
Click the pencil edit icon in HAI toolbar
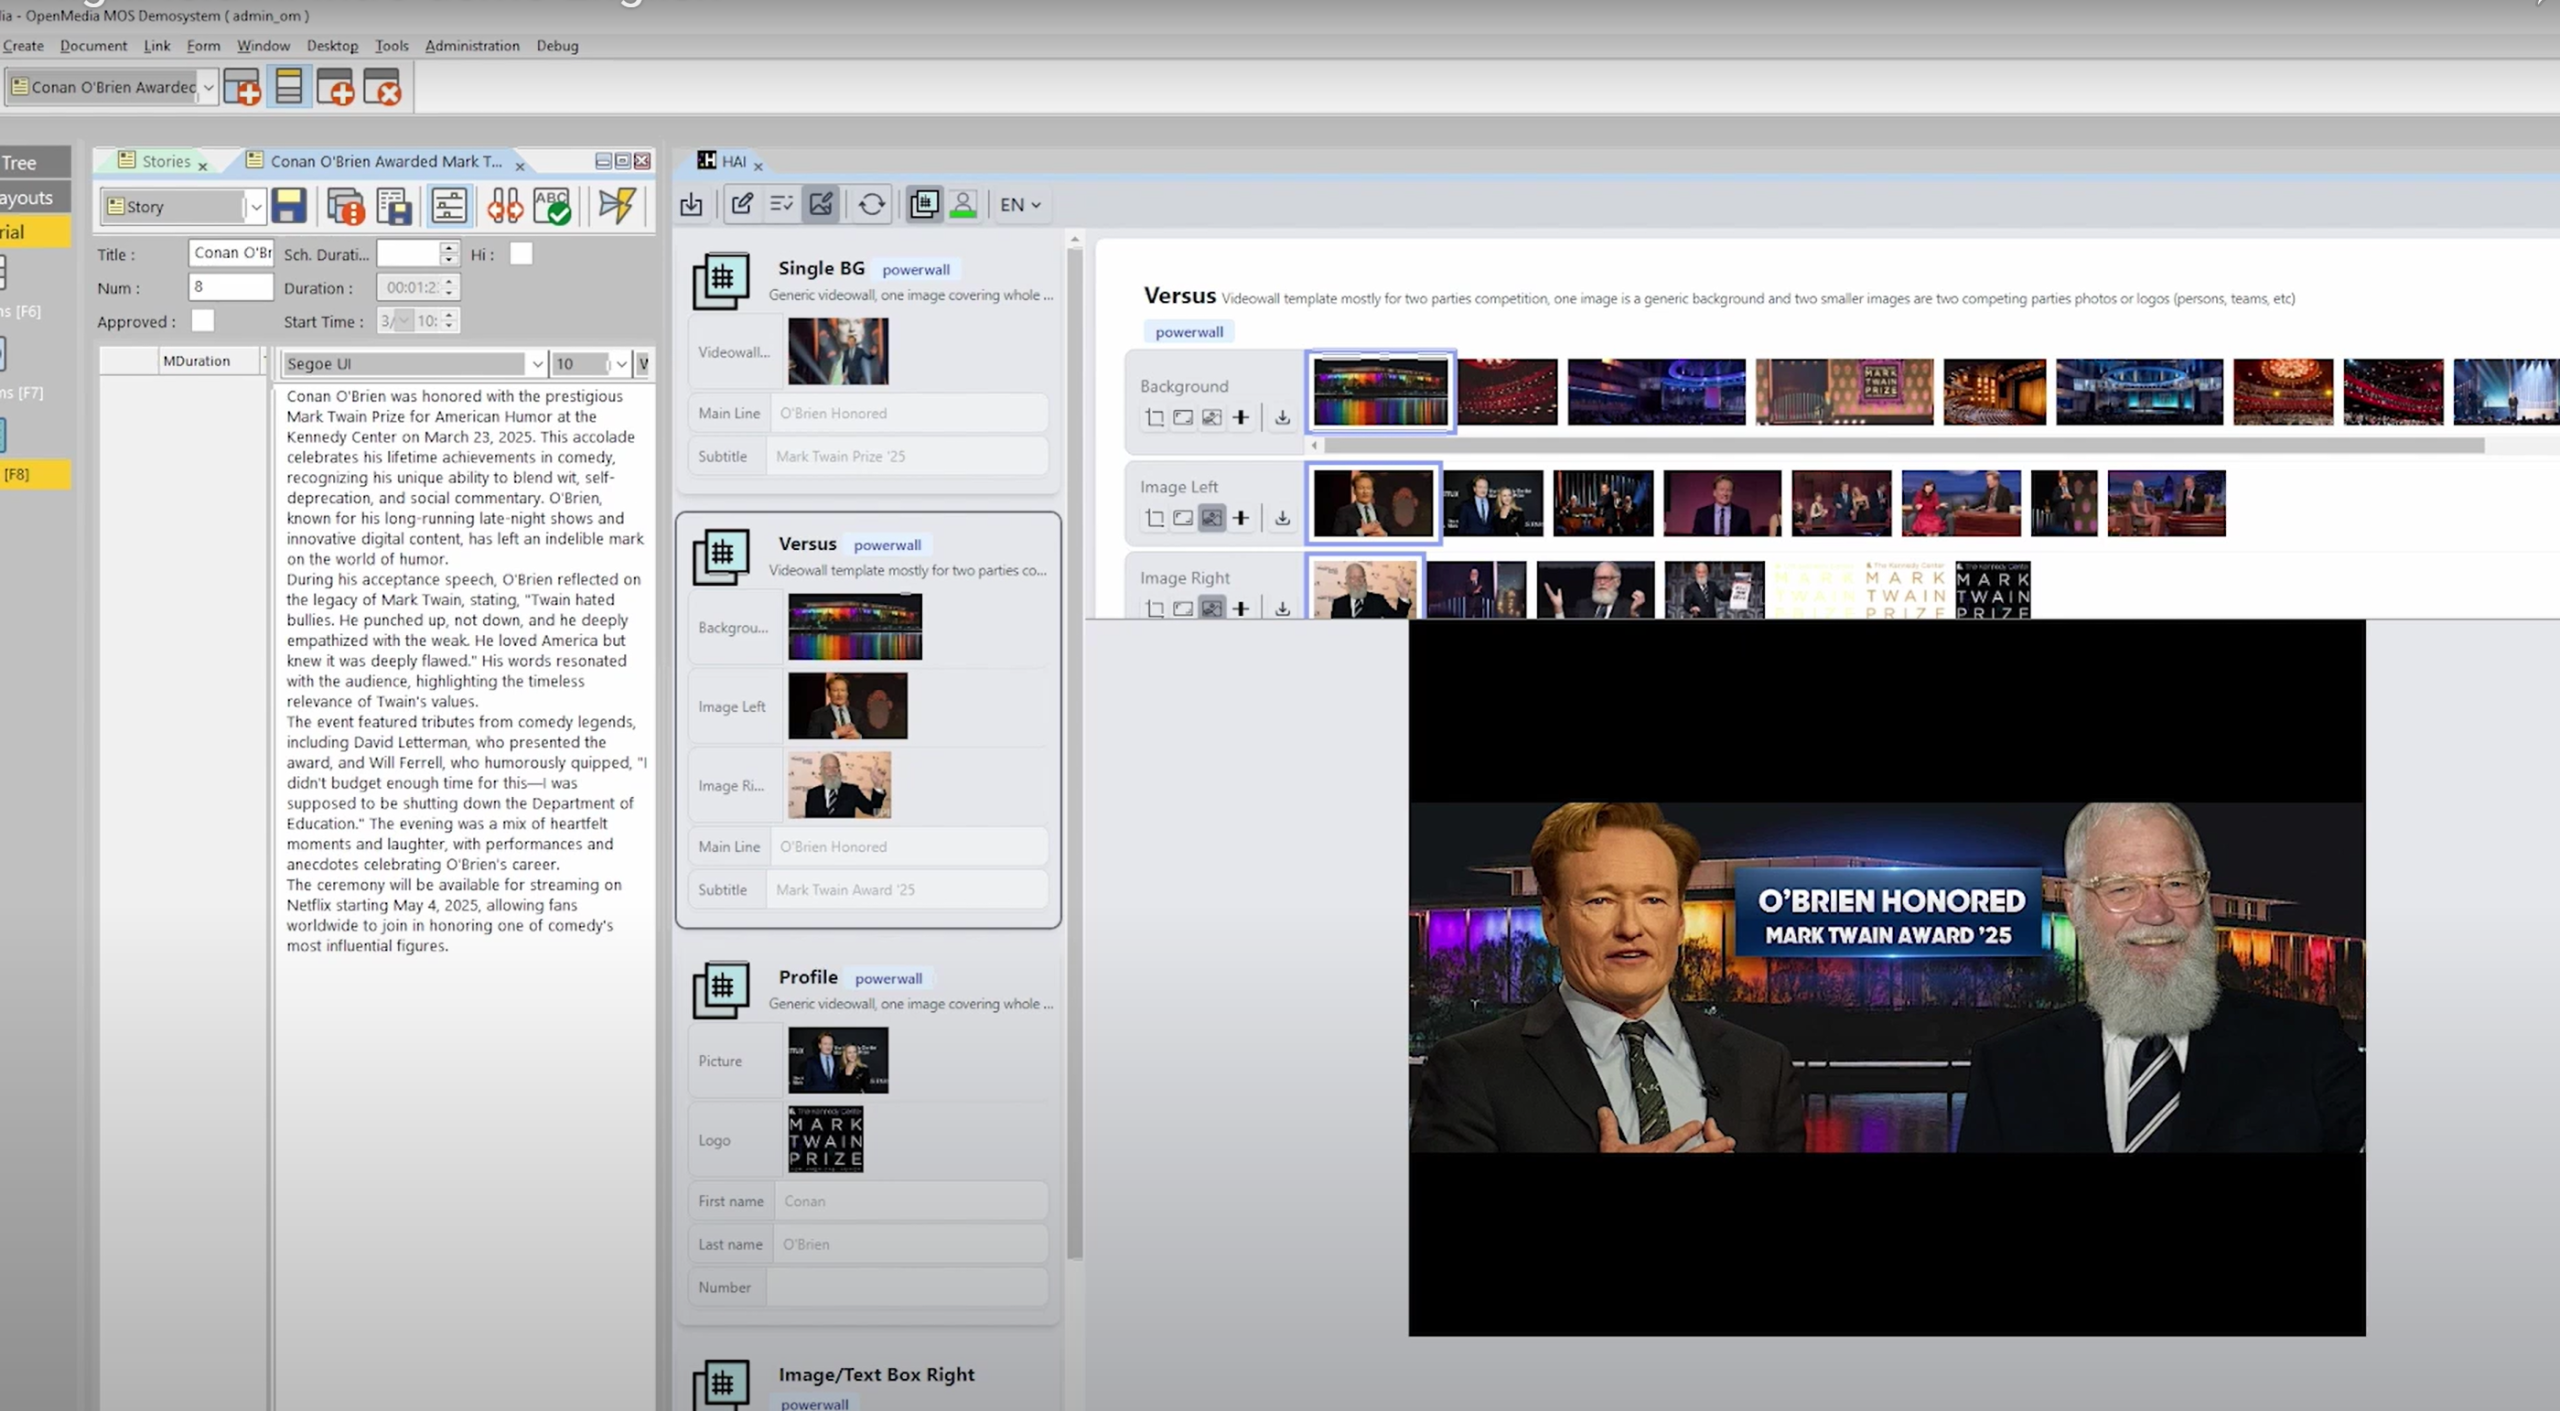(742, 204)
